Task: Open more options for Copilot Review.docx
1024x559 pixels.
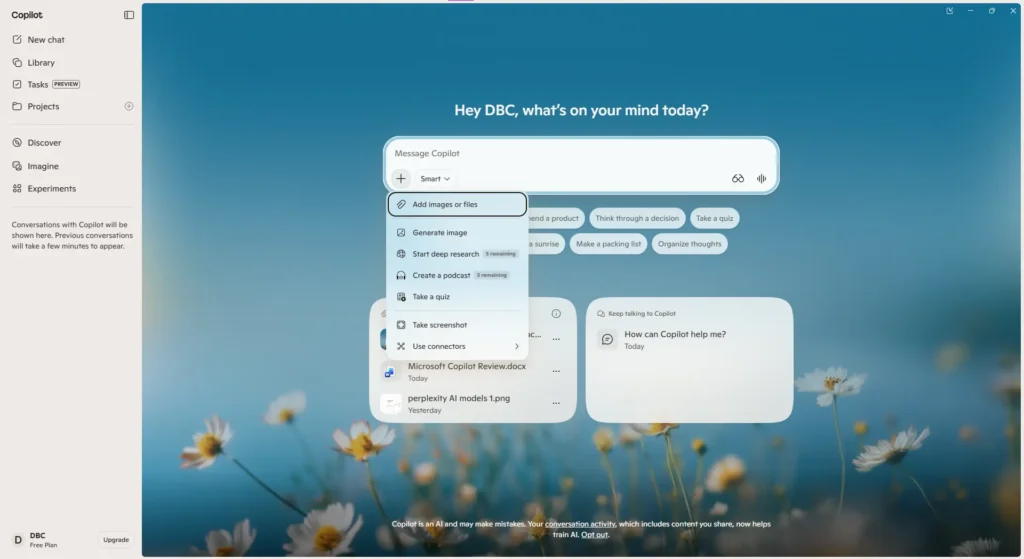Action: [x=556, y=372]
